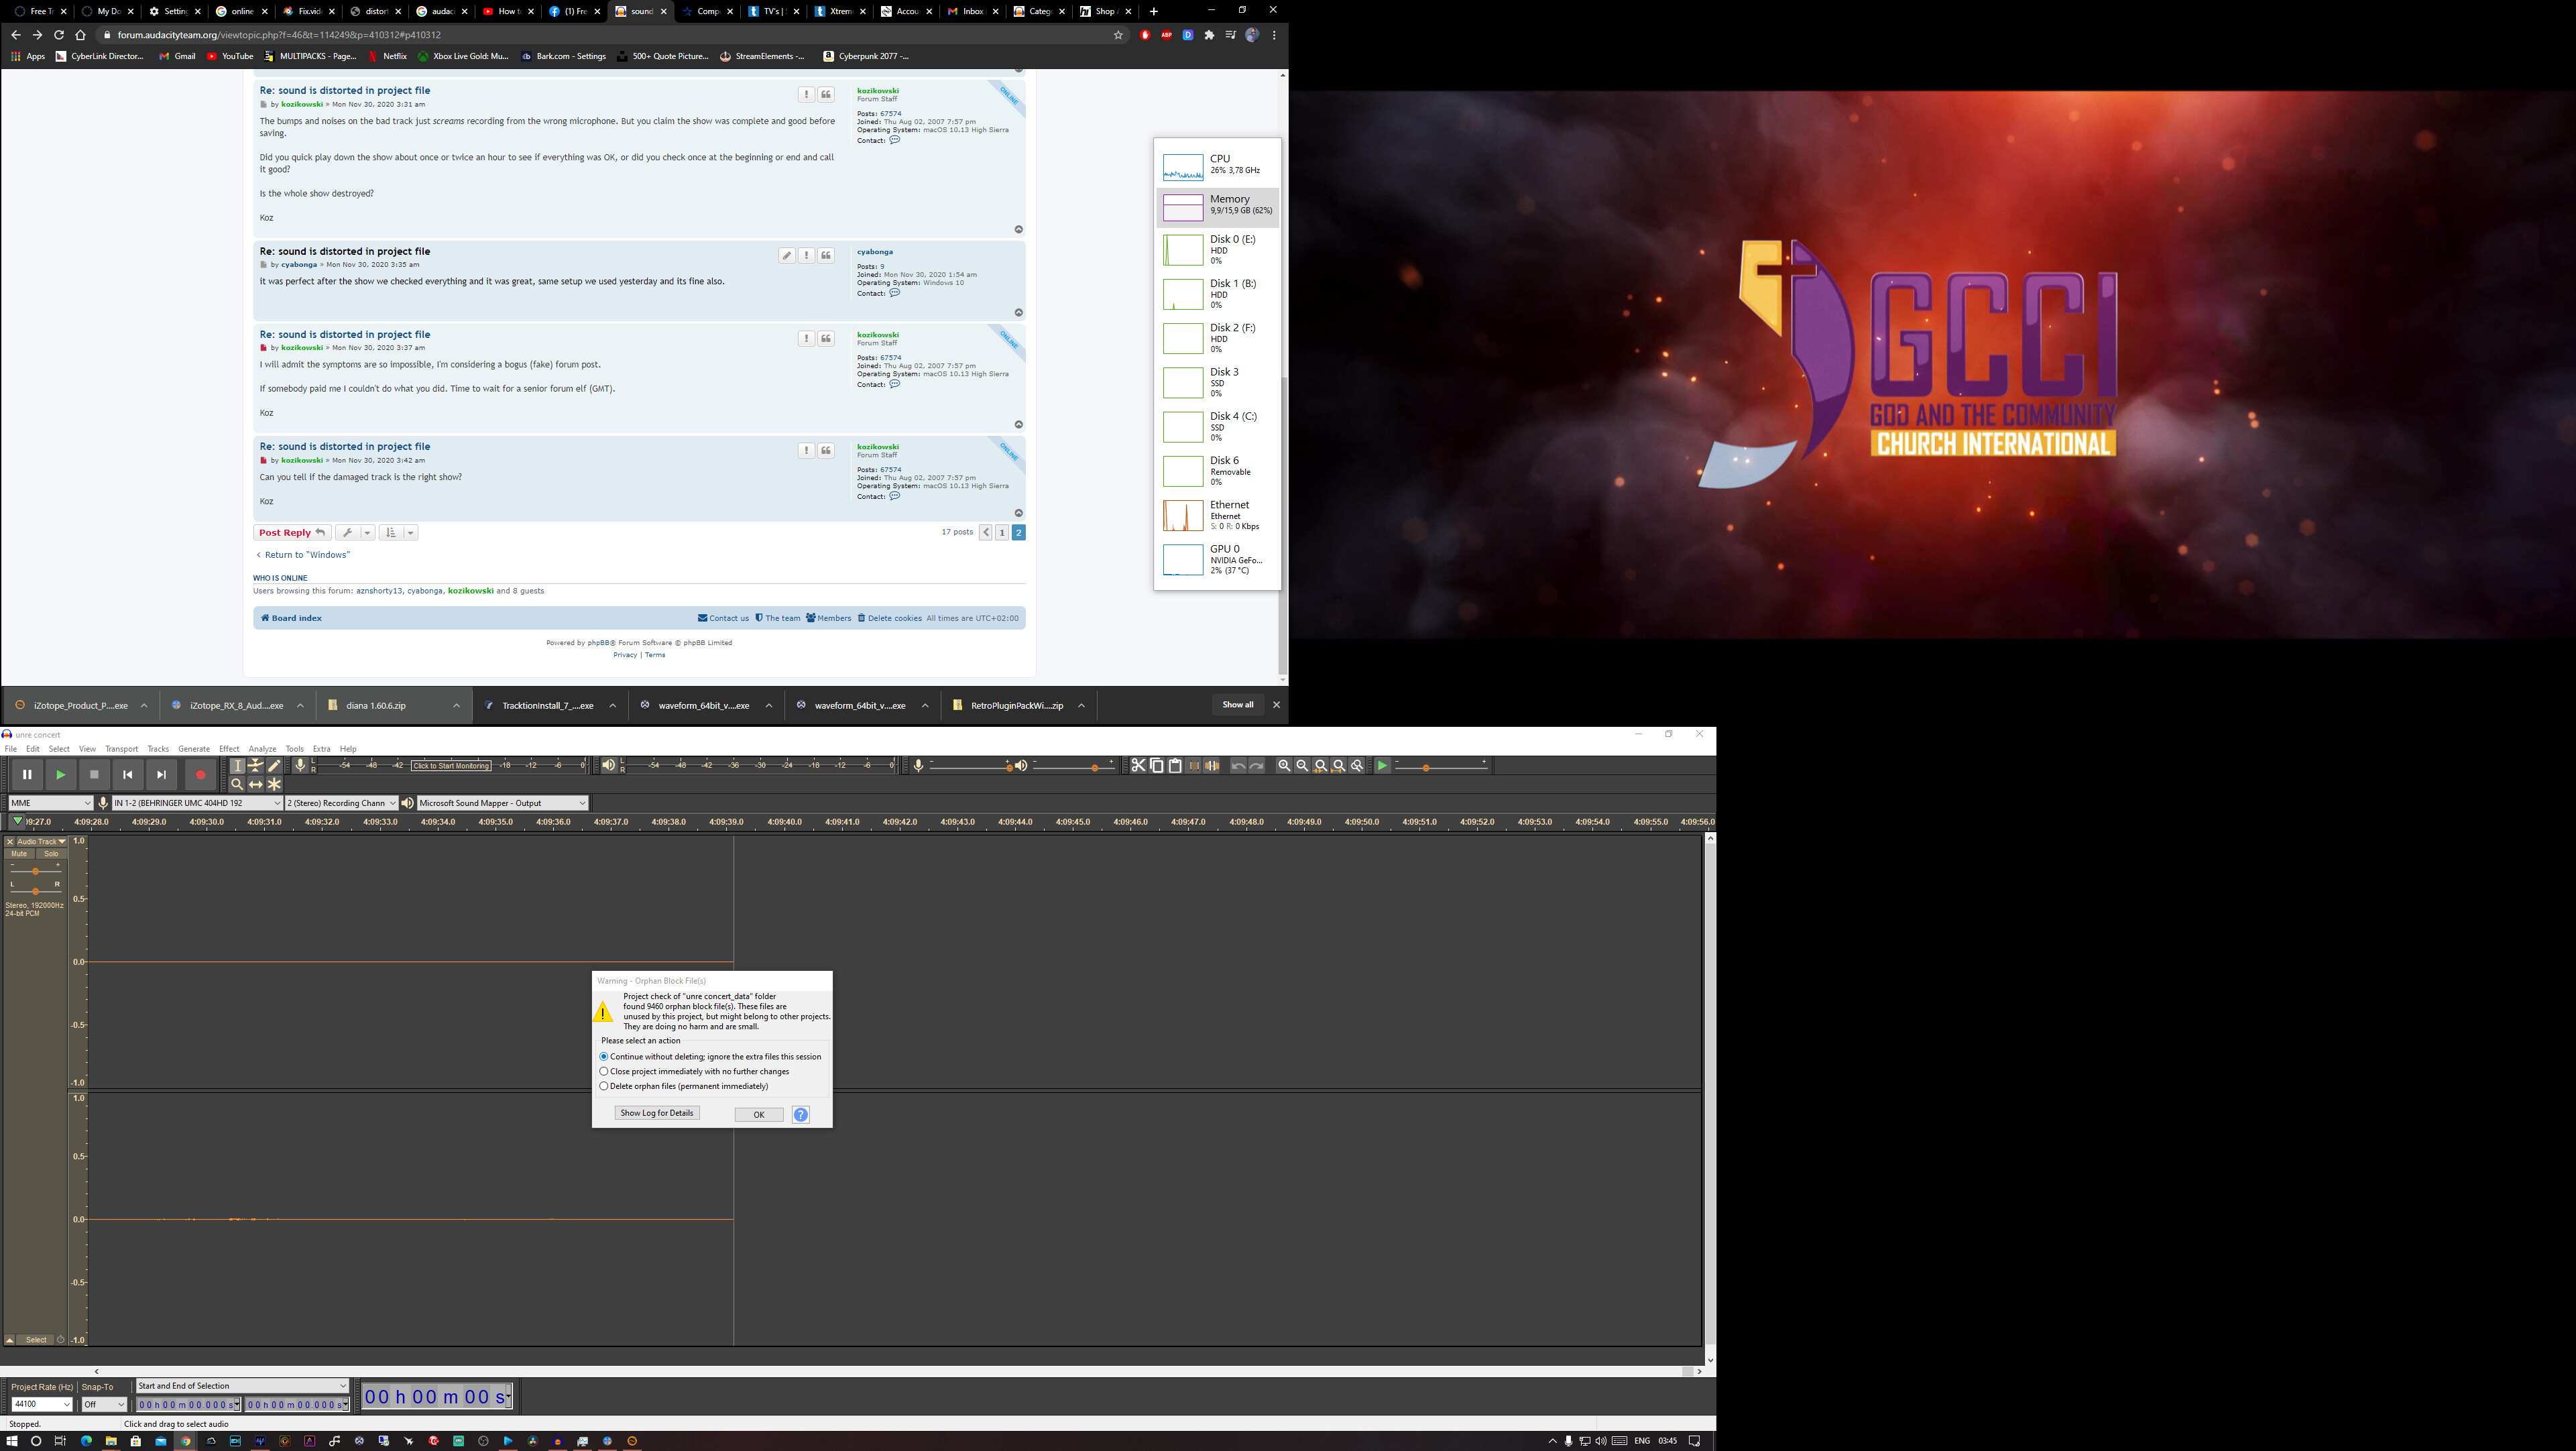Viewport: 2576px width, 1451px height.
Task: Select the Zoom magnifier tool
Action: point(237,784)
